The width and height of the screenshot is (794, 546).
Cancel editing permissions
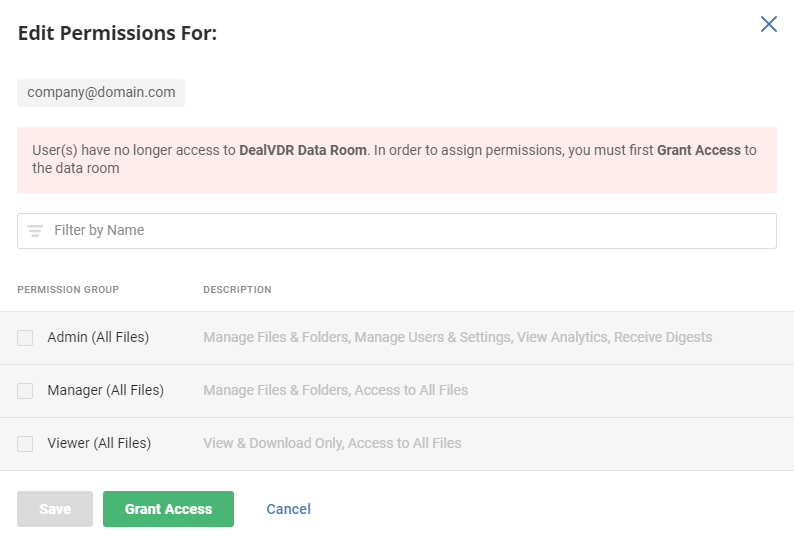pos(288,509)
